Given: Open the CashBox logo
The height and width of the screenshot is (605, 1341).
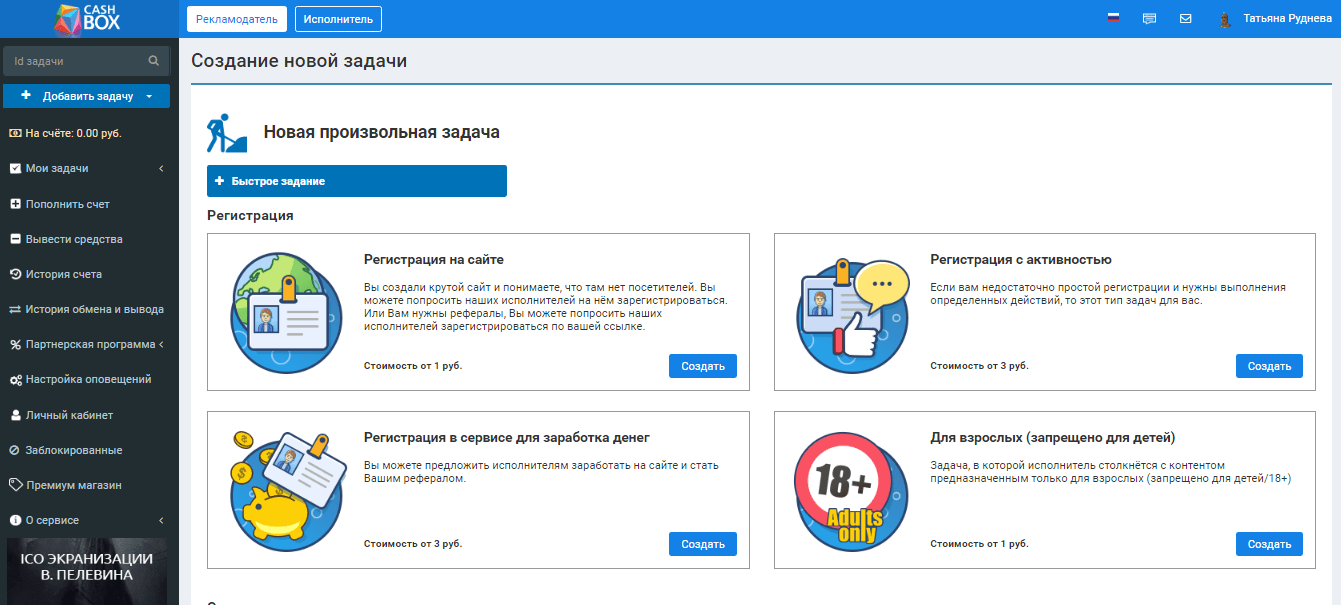Looking at the screenshot, I should pos(87,17).
